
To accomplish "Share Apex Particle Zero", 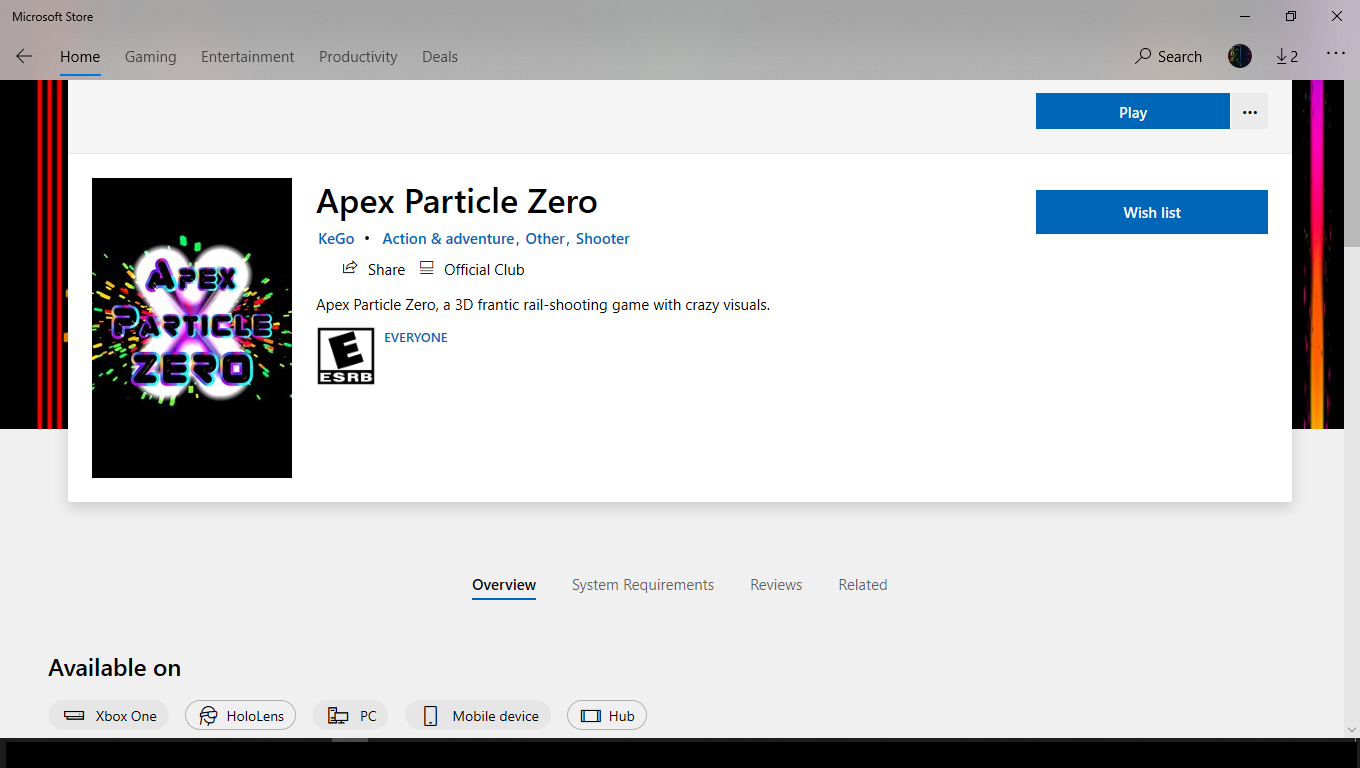I will coord(374,269).
